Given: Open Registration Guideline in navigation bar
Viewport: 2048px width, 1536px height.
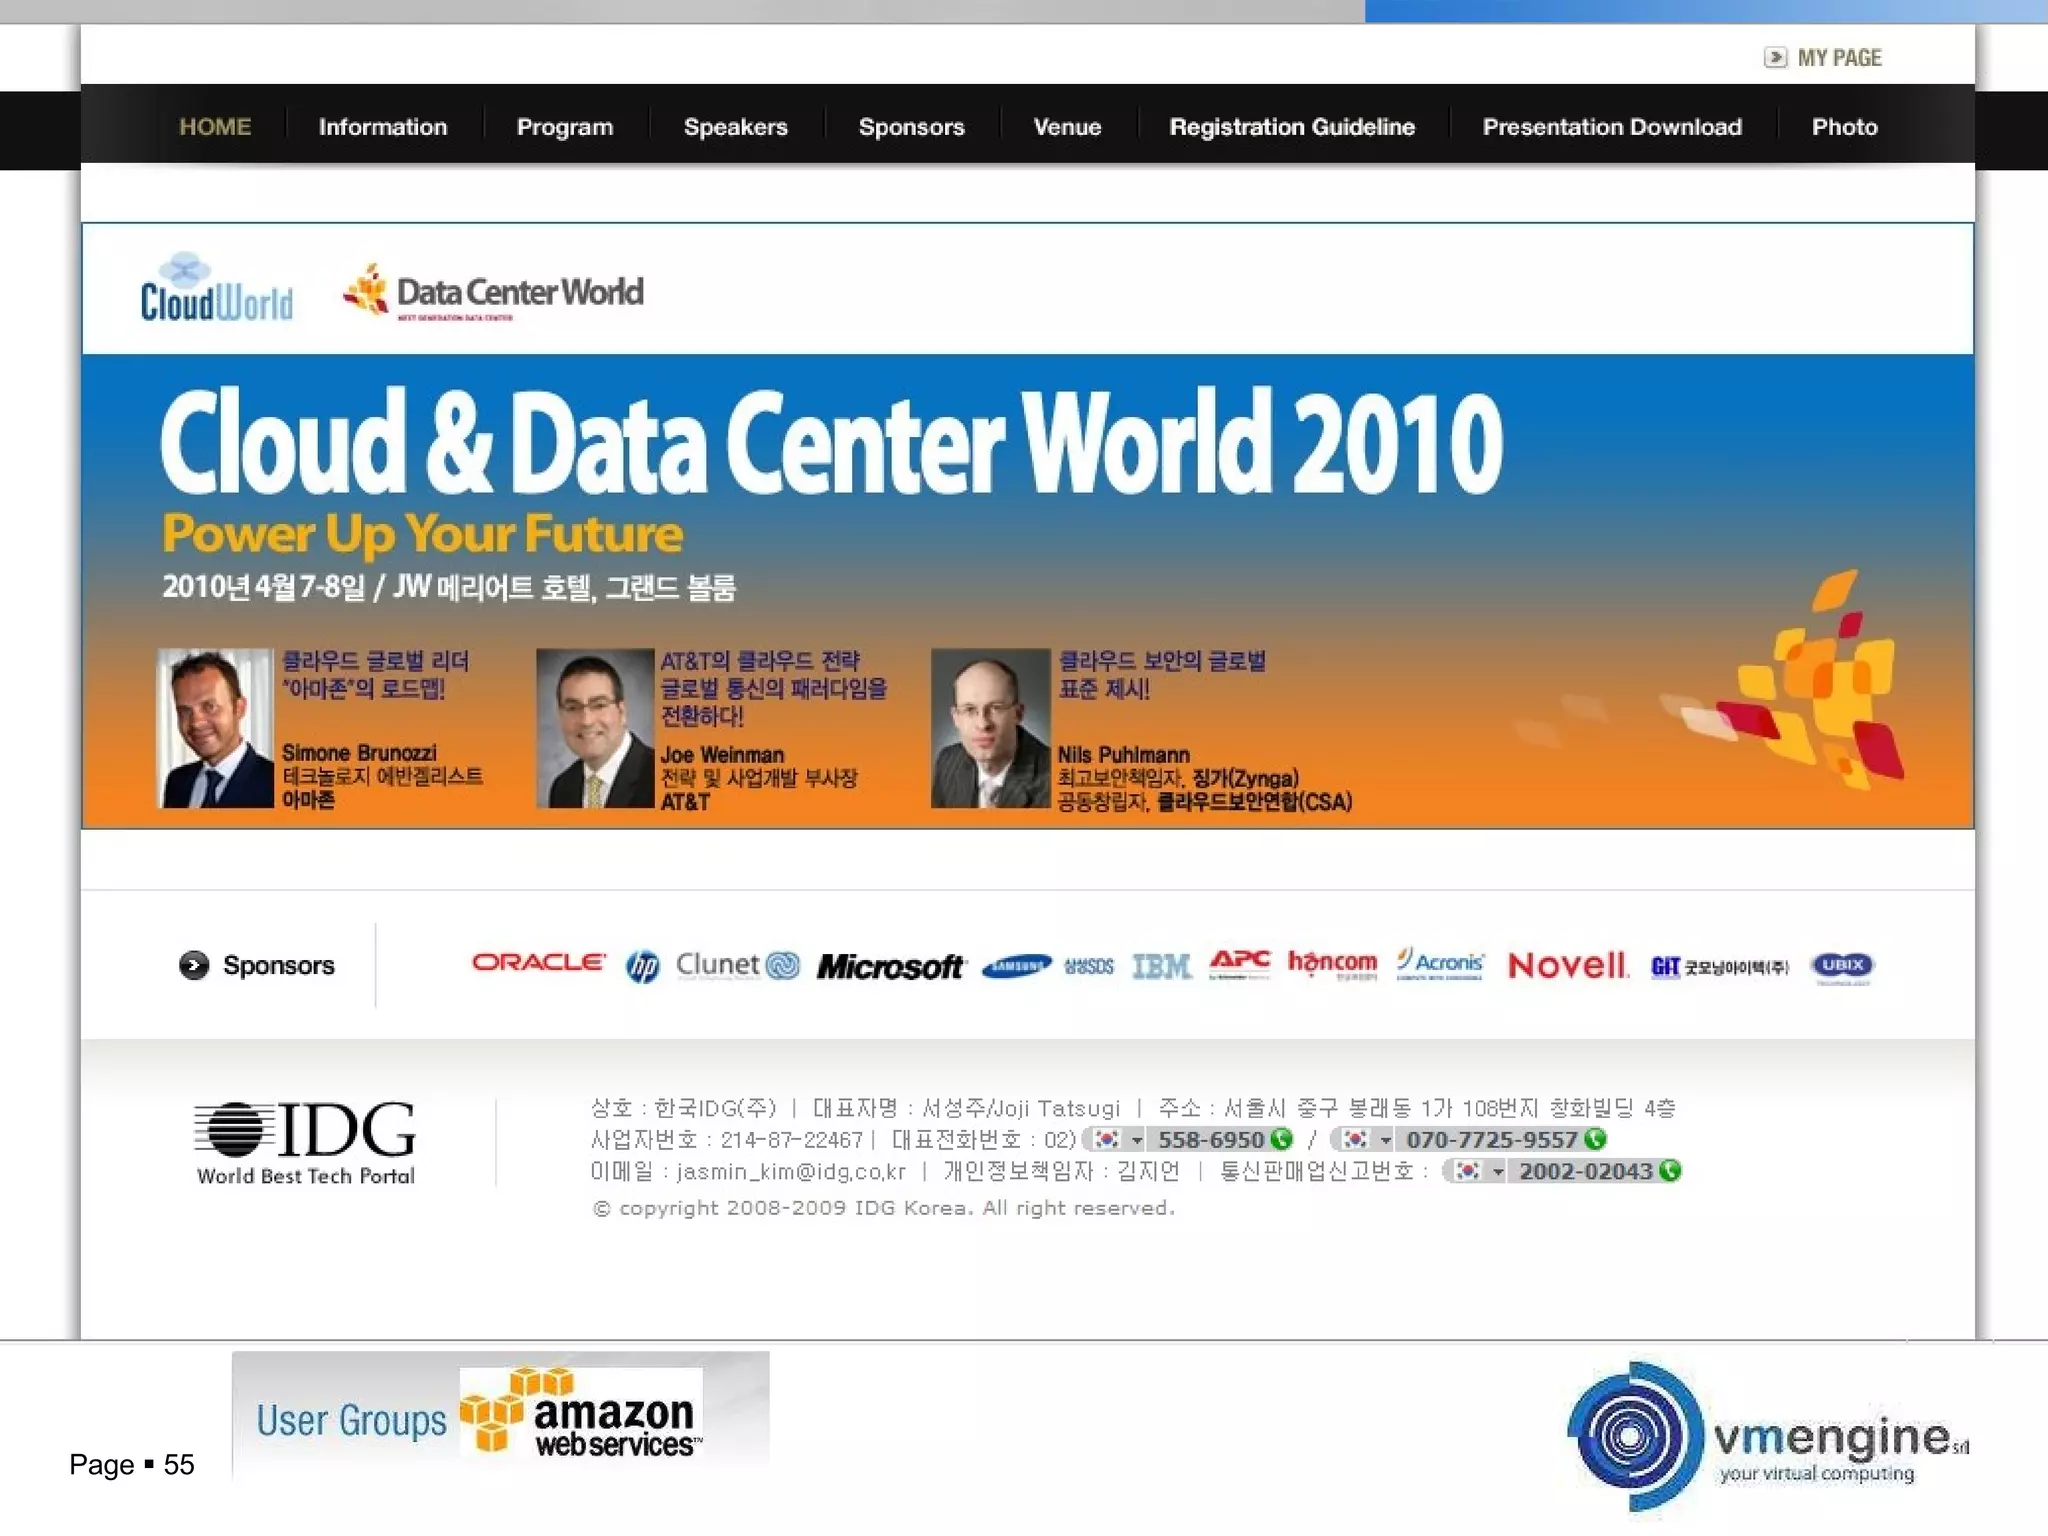Looking at the screenshot, I should (x=1291, y=127).
